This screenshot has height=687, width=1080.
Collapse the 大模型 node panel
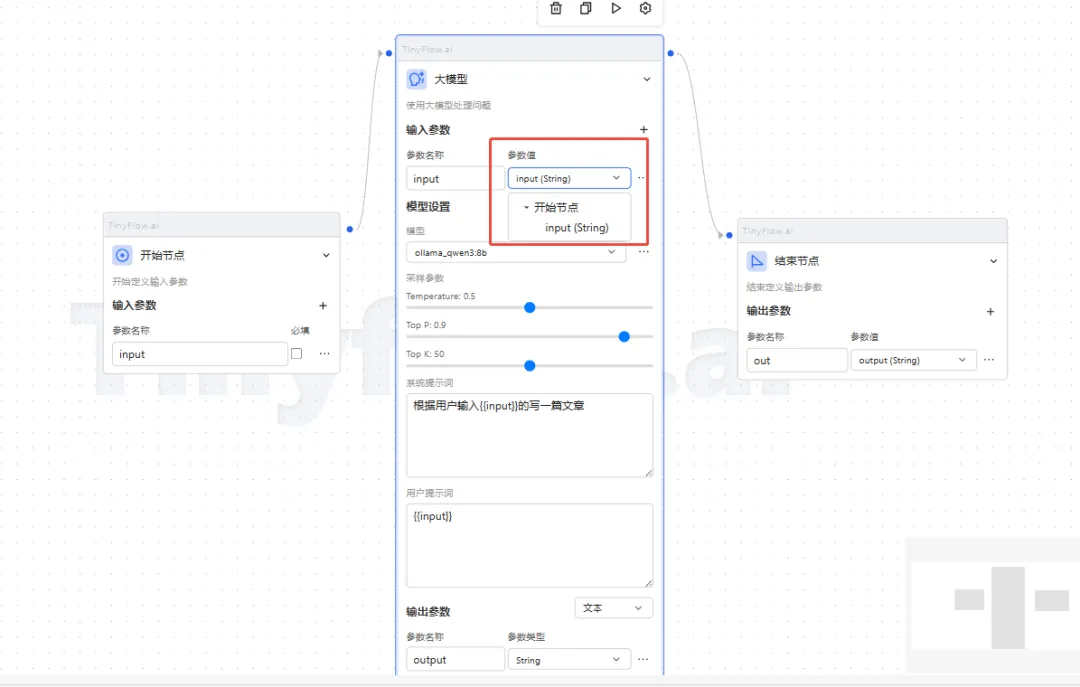tap(646, 79)
